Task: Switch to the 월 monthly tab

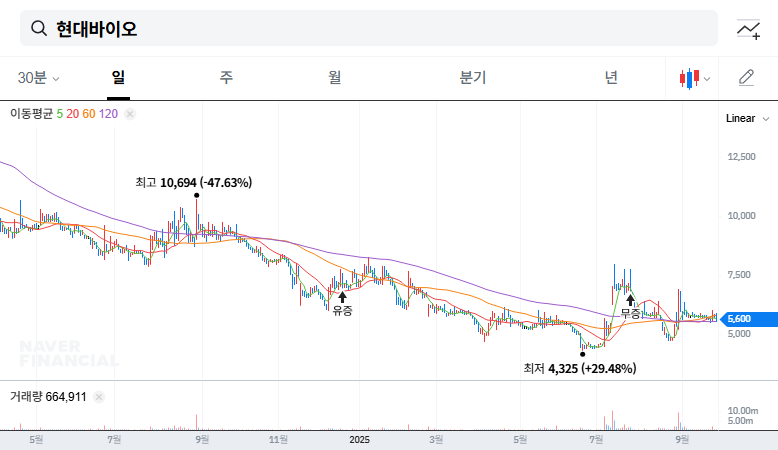Action: click(x=334, y=77)
